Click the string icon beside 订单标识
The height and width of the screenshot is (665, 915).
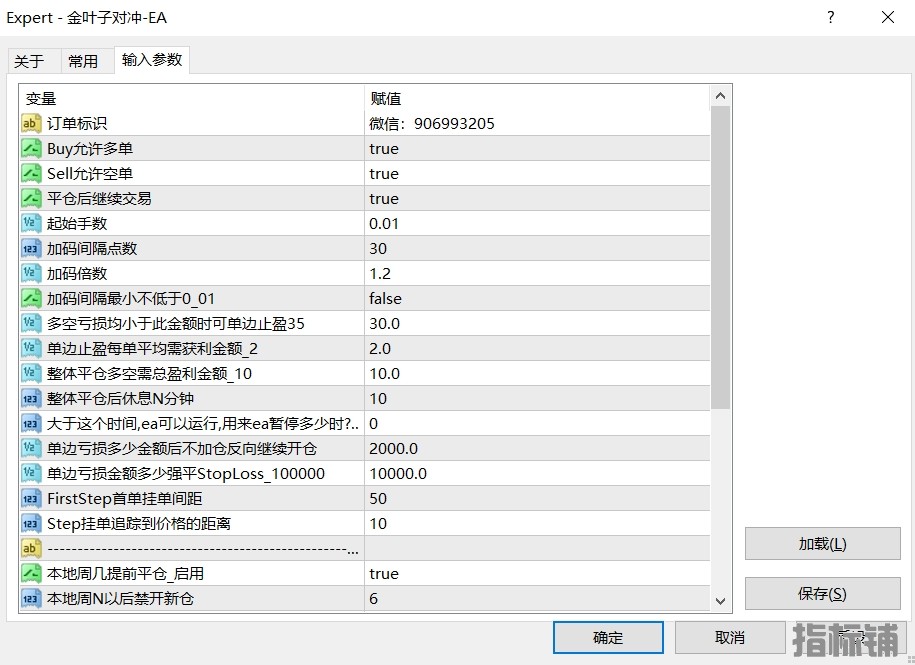pyautogui.click(x=31, y=123)
